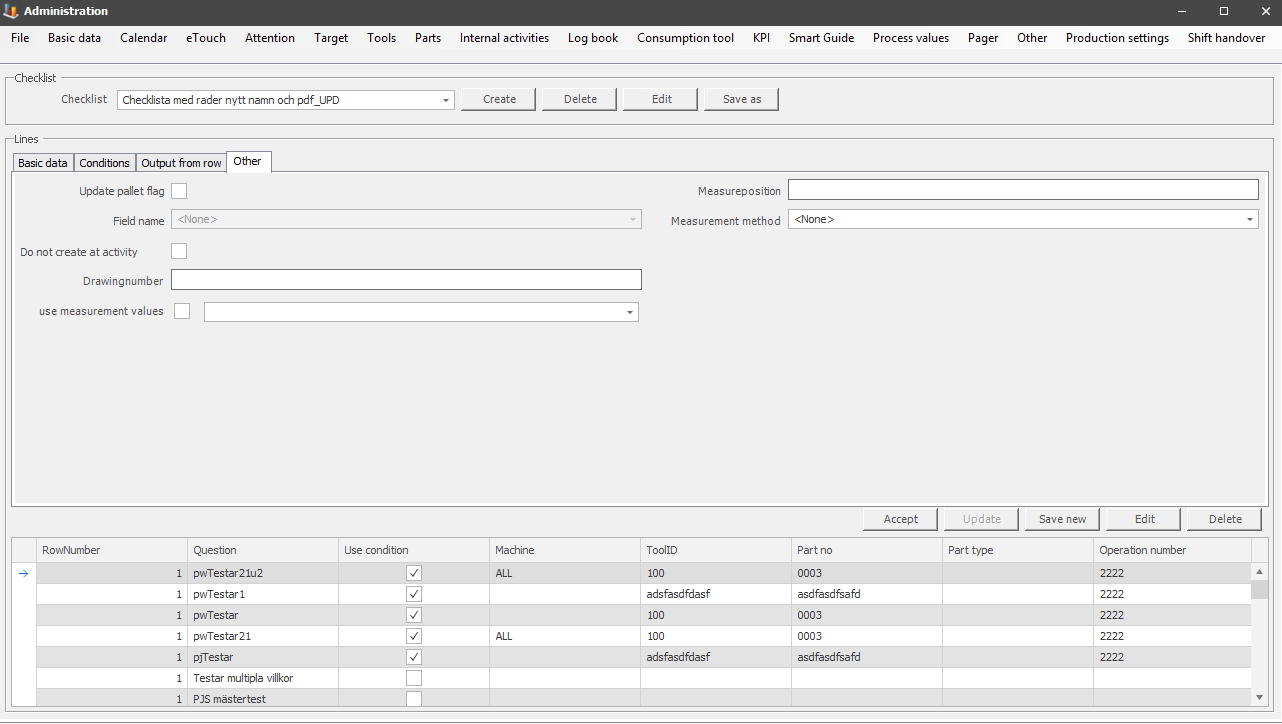Image resolution: width=1282 pixels, height=724 pixels.
Task: Toggle the use measurement values checkbox
Action: tap(182, 311)
